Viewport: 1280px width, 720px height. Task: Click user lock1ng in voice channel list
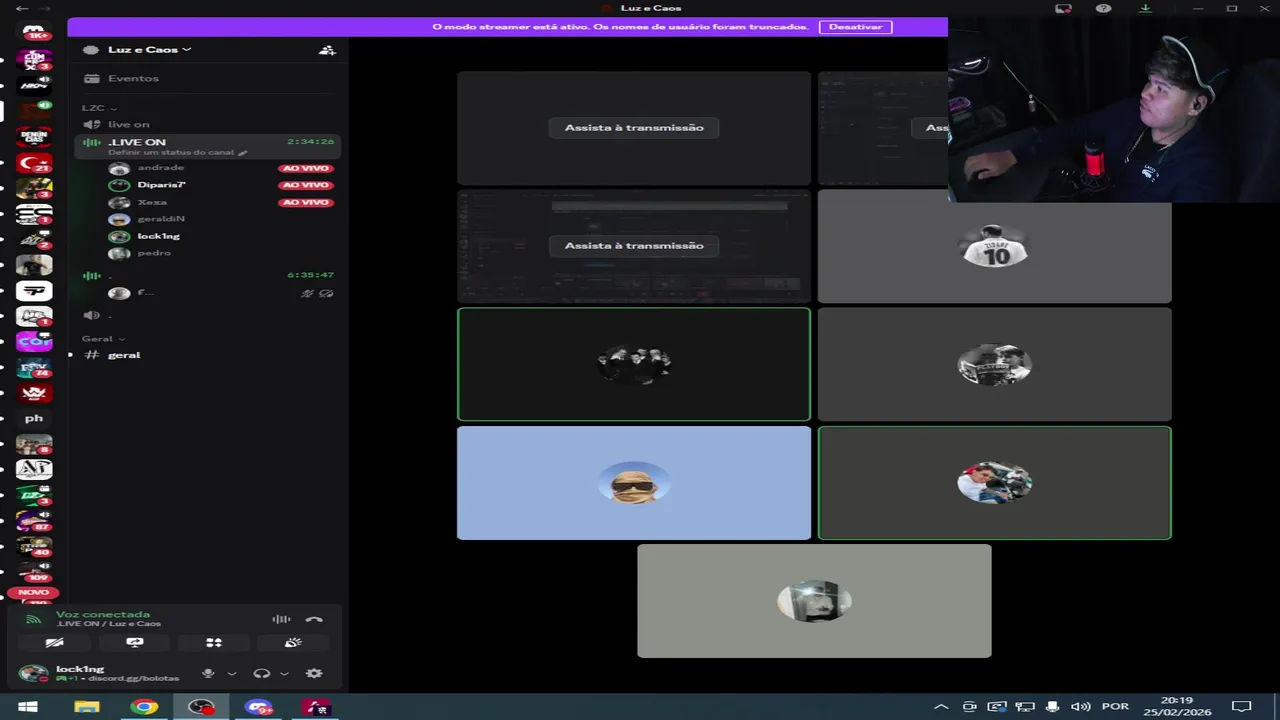(x=158, y=236)
